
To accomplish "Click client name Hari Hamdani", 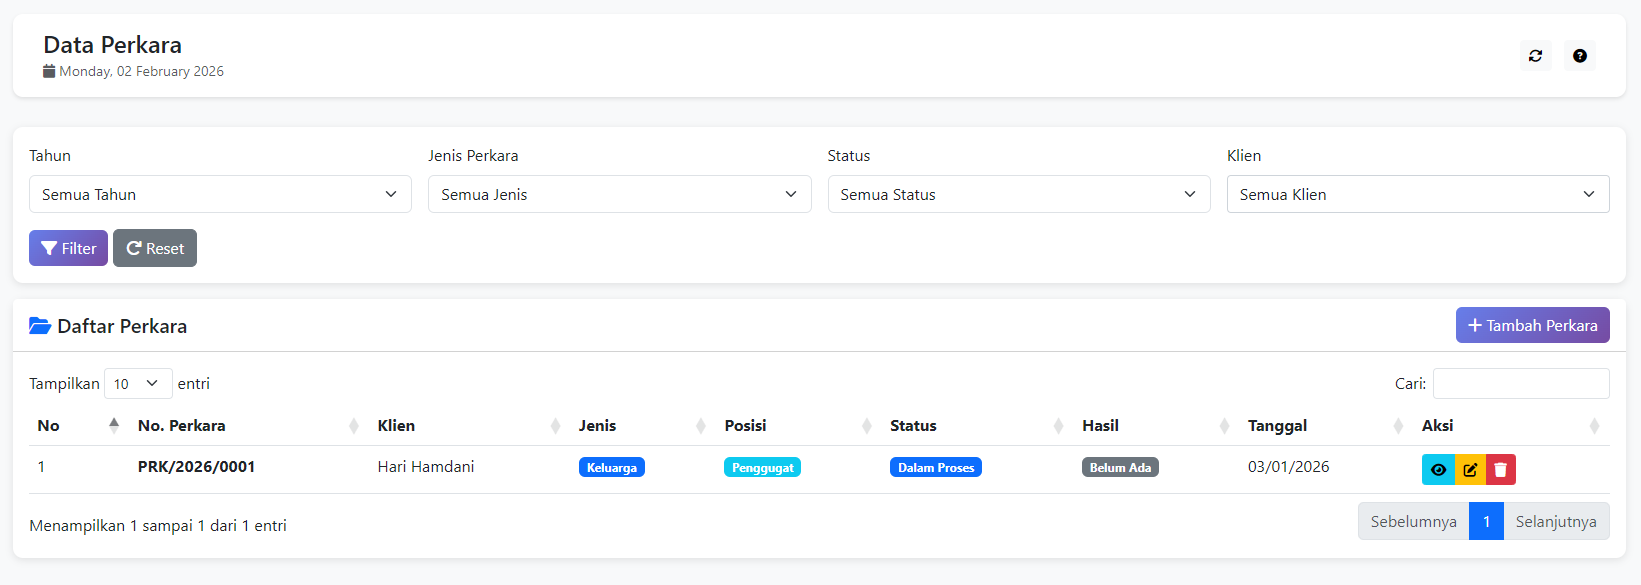I will (426, 467).
